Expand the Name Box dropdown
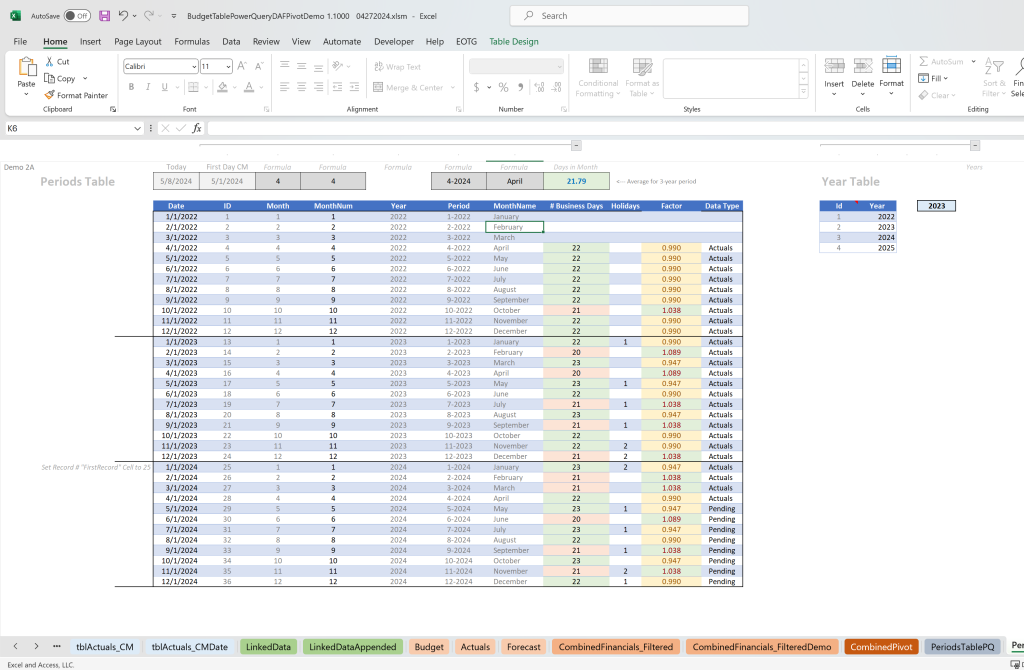 [137, 129]
